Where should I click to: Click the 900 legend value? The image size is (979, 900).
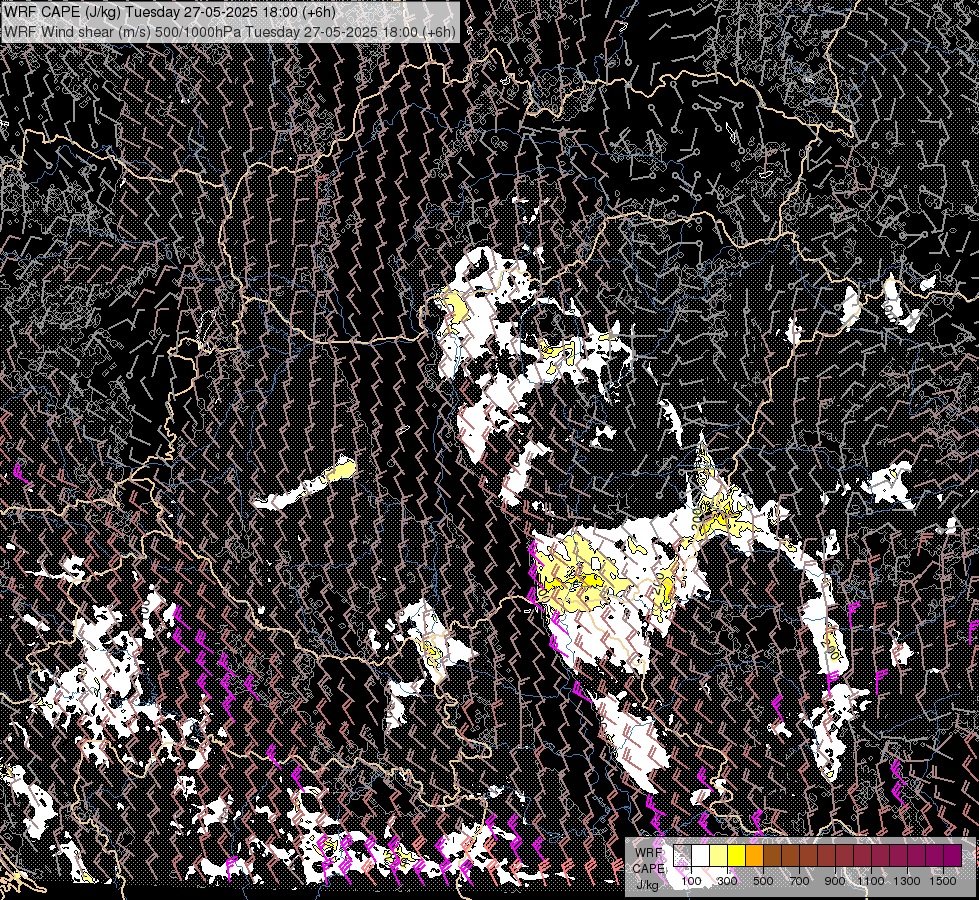point(835,881)
